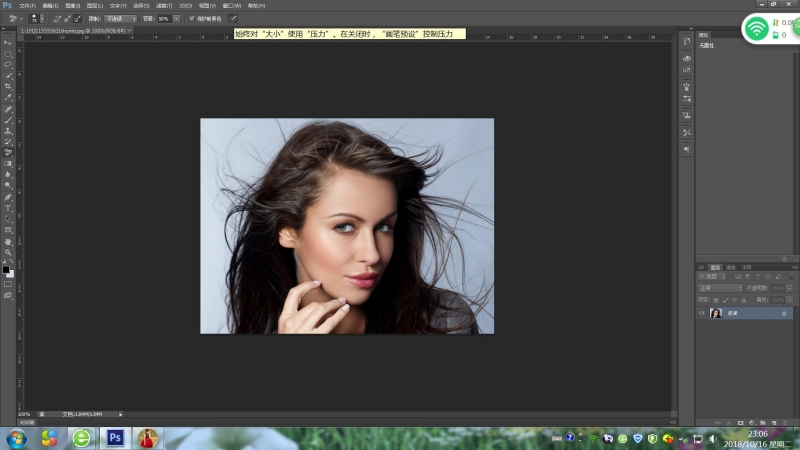This screenshot has width=800, height=450.
Task: Open the 正常 blend mode dropdown
Action: pos(720,287)
